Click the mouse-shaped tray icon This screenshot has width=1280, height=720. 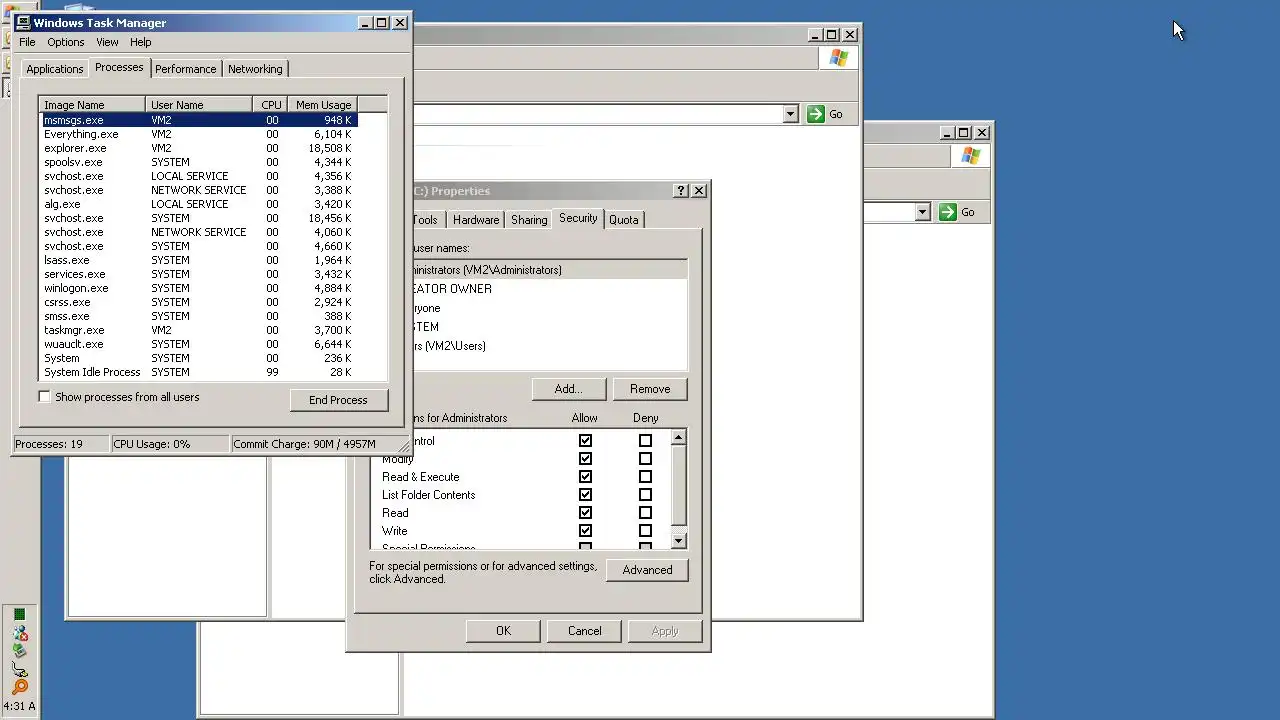(19, 668)
